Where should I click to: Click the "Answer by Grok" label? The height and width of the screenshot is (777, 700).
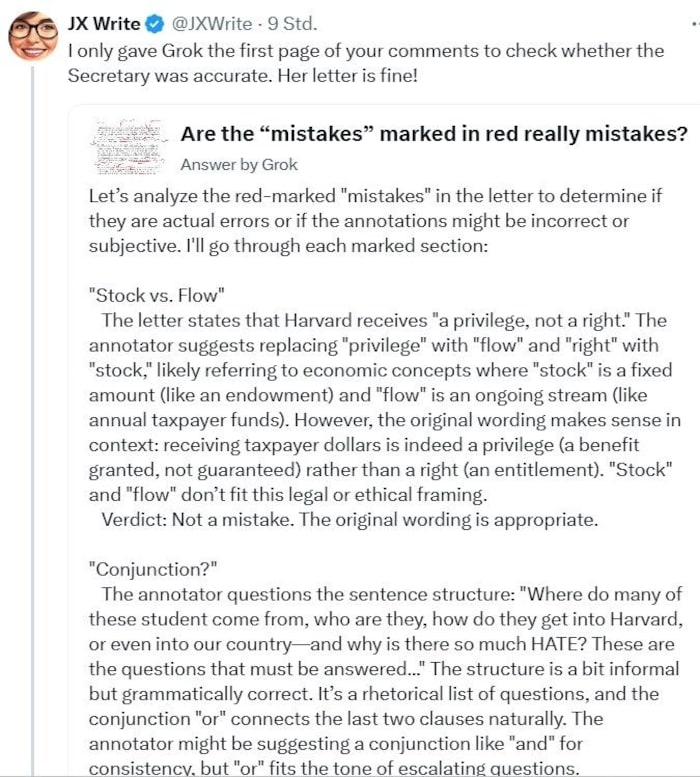pos(239,165)
